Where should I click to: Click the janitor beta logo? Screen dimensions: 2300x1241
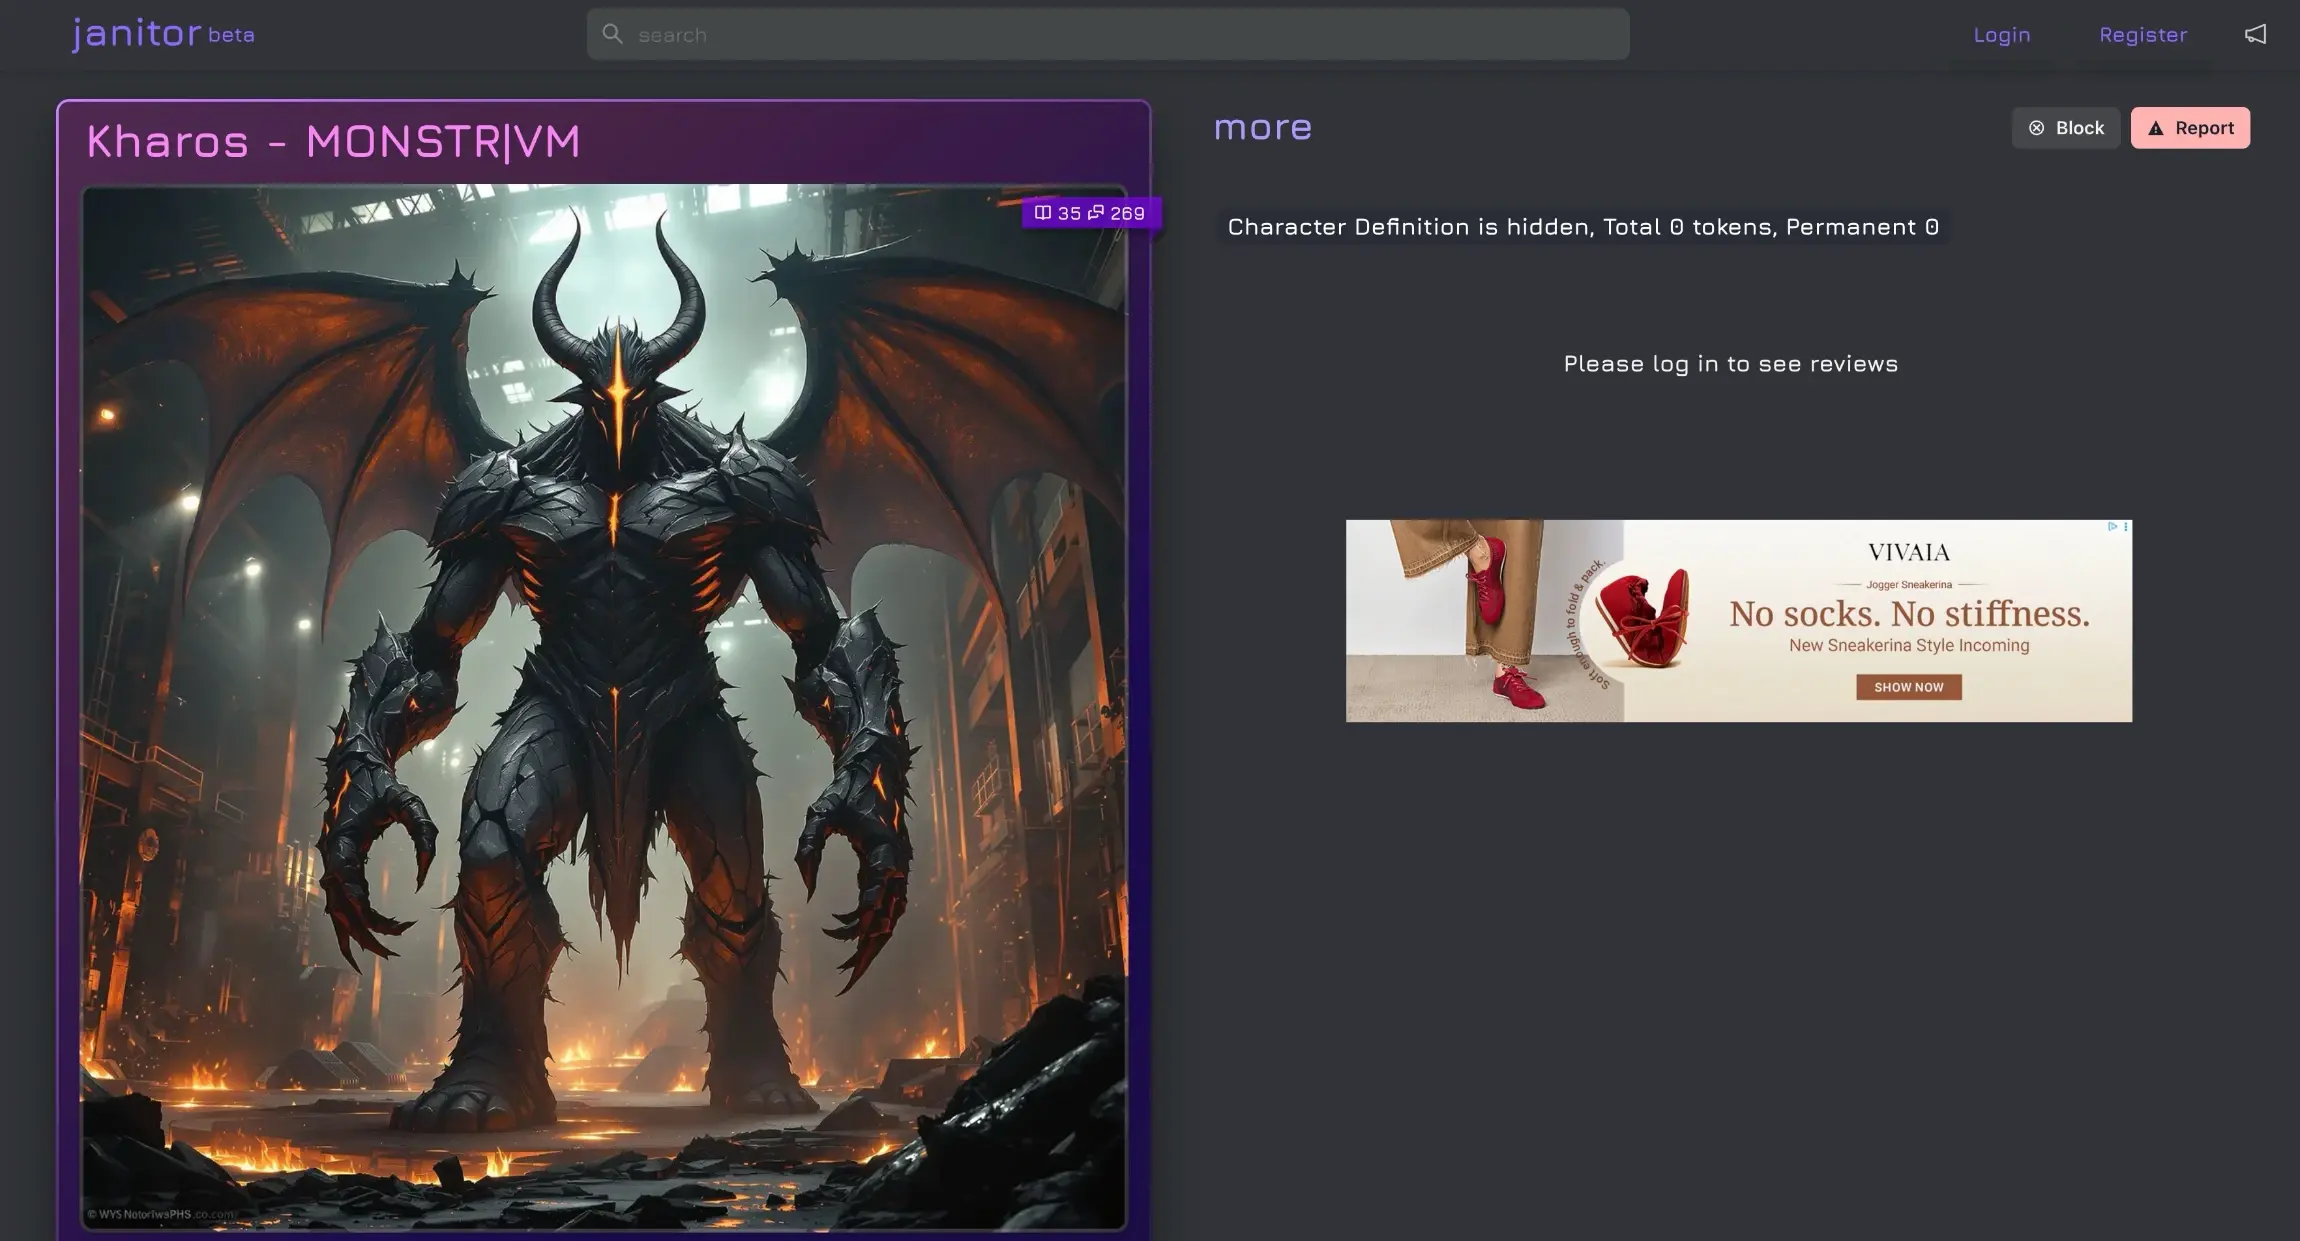tap(161, 32)
